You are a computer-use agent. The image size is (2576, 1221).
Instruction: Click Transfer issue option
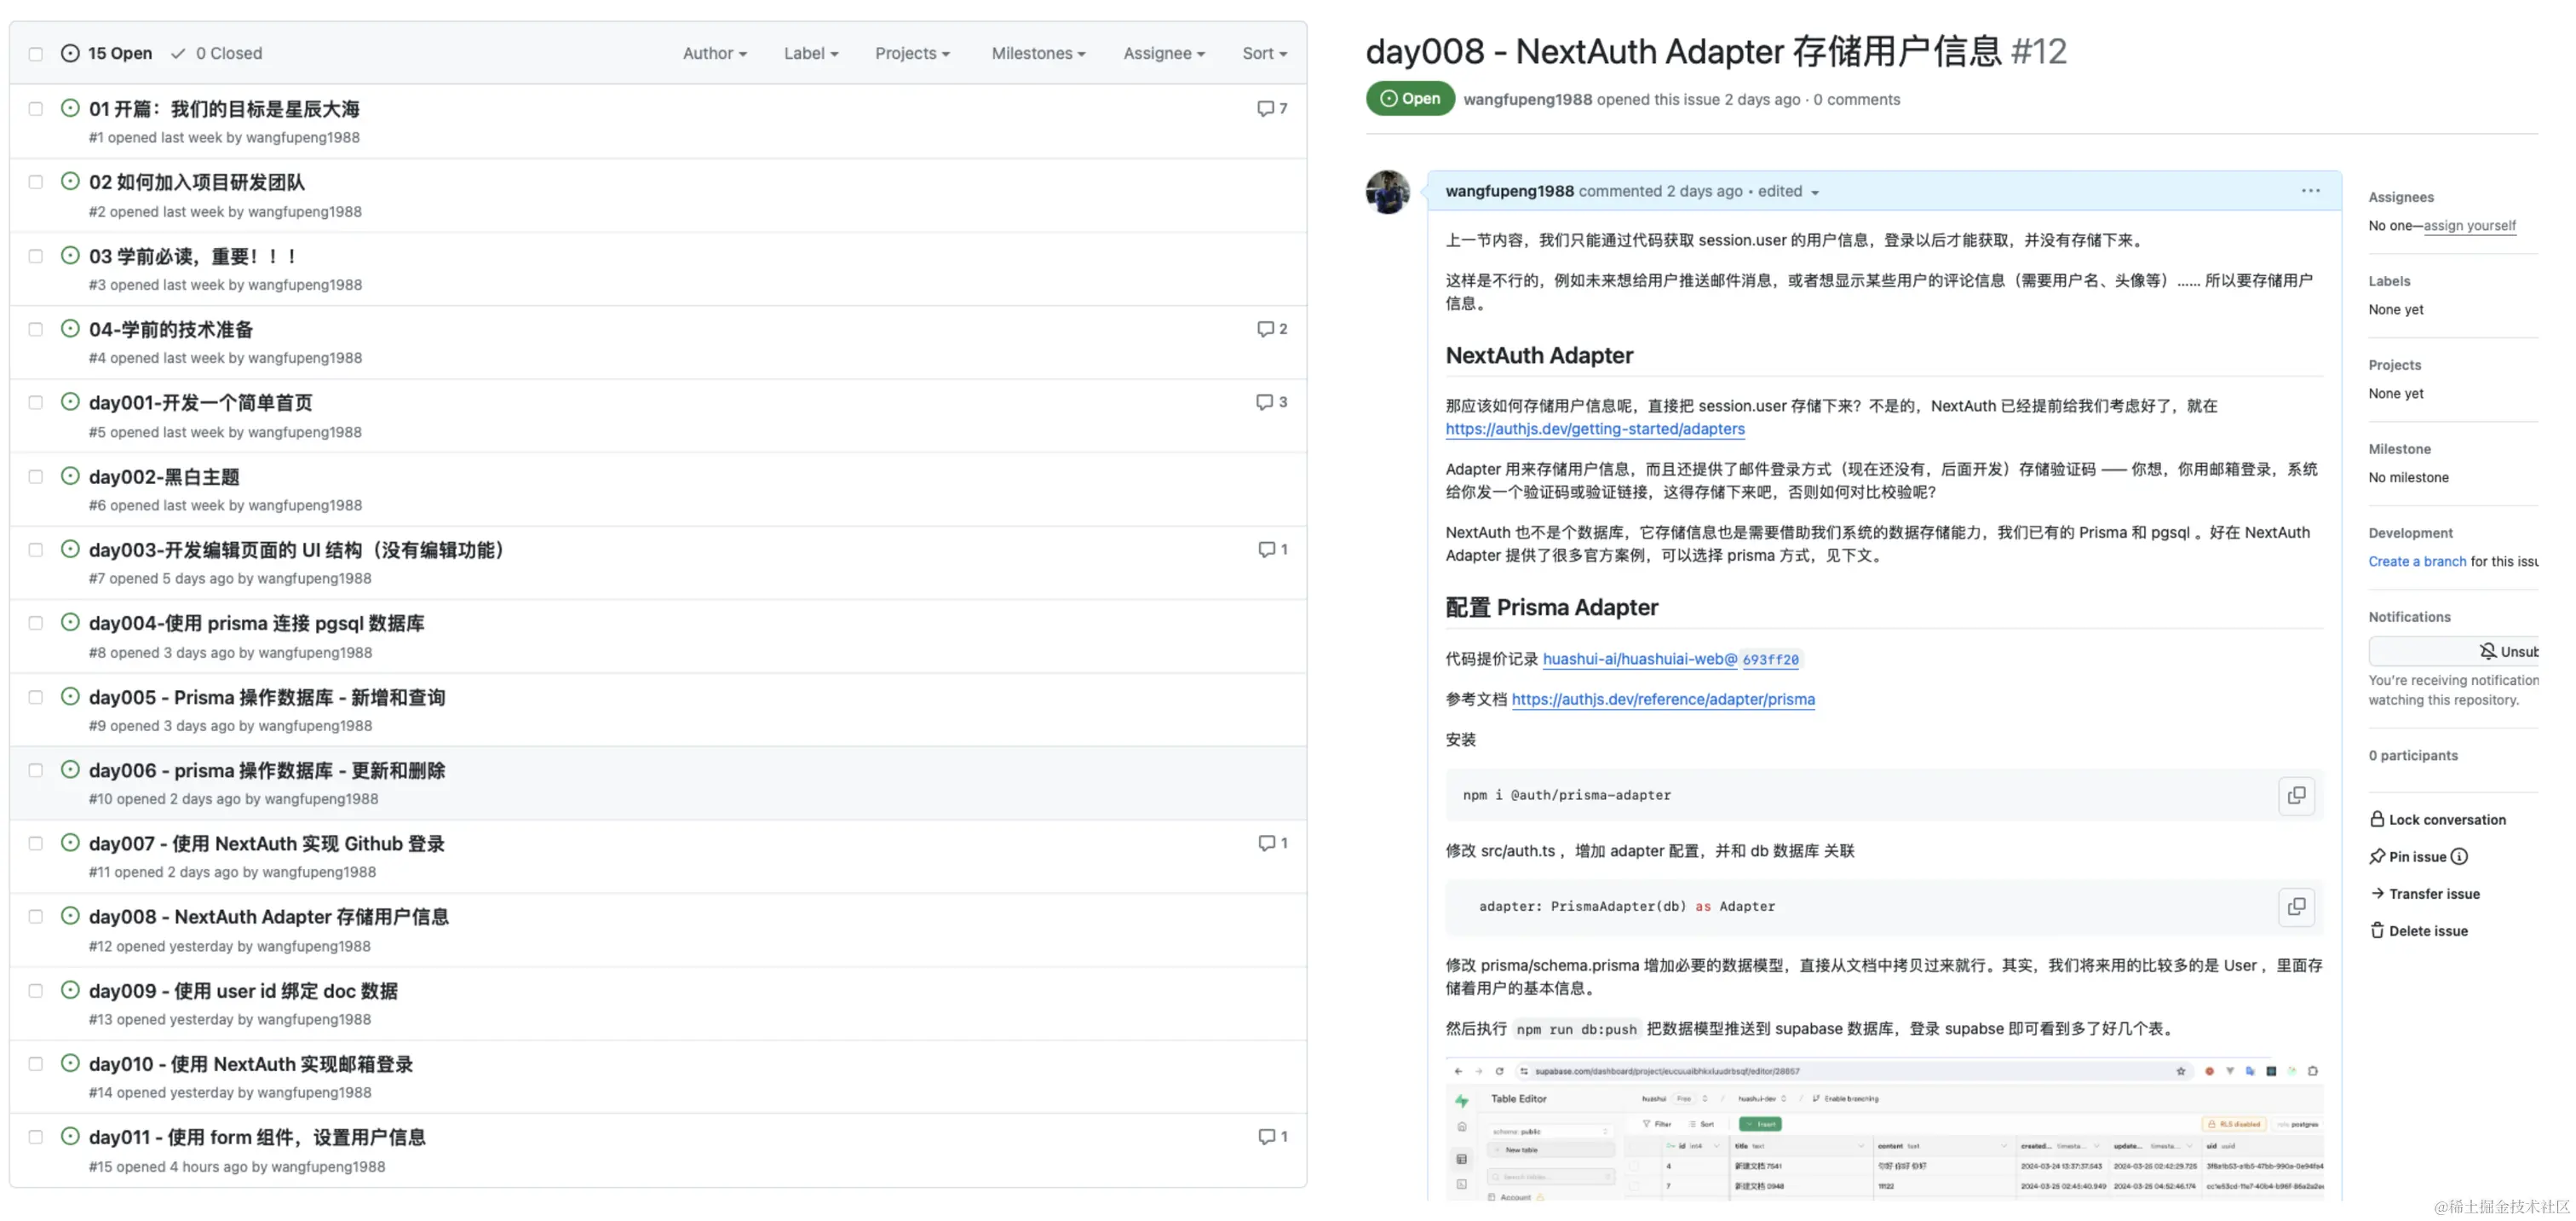click(2425, 894)
